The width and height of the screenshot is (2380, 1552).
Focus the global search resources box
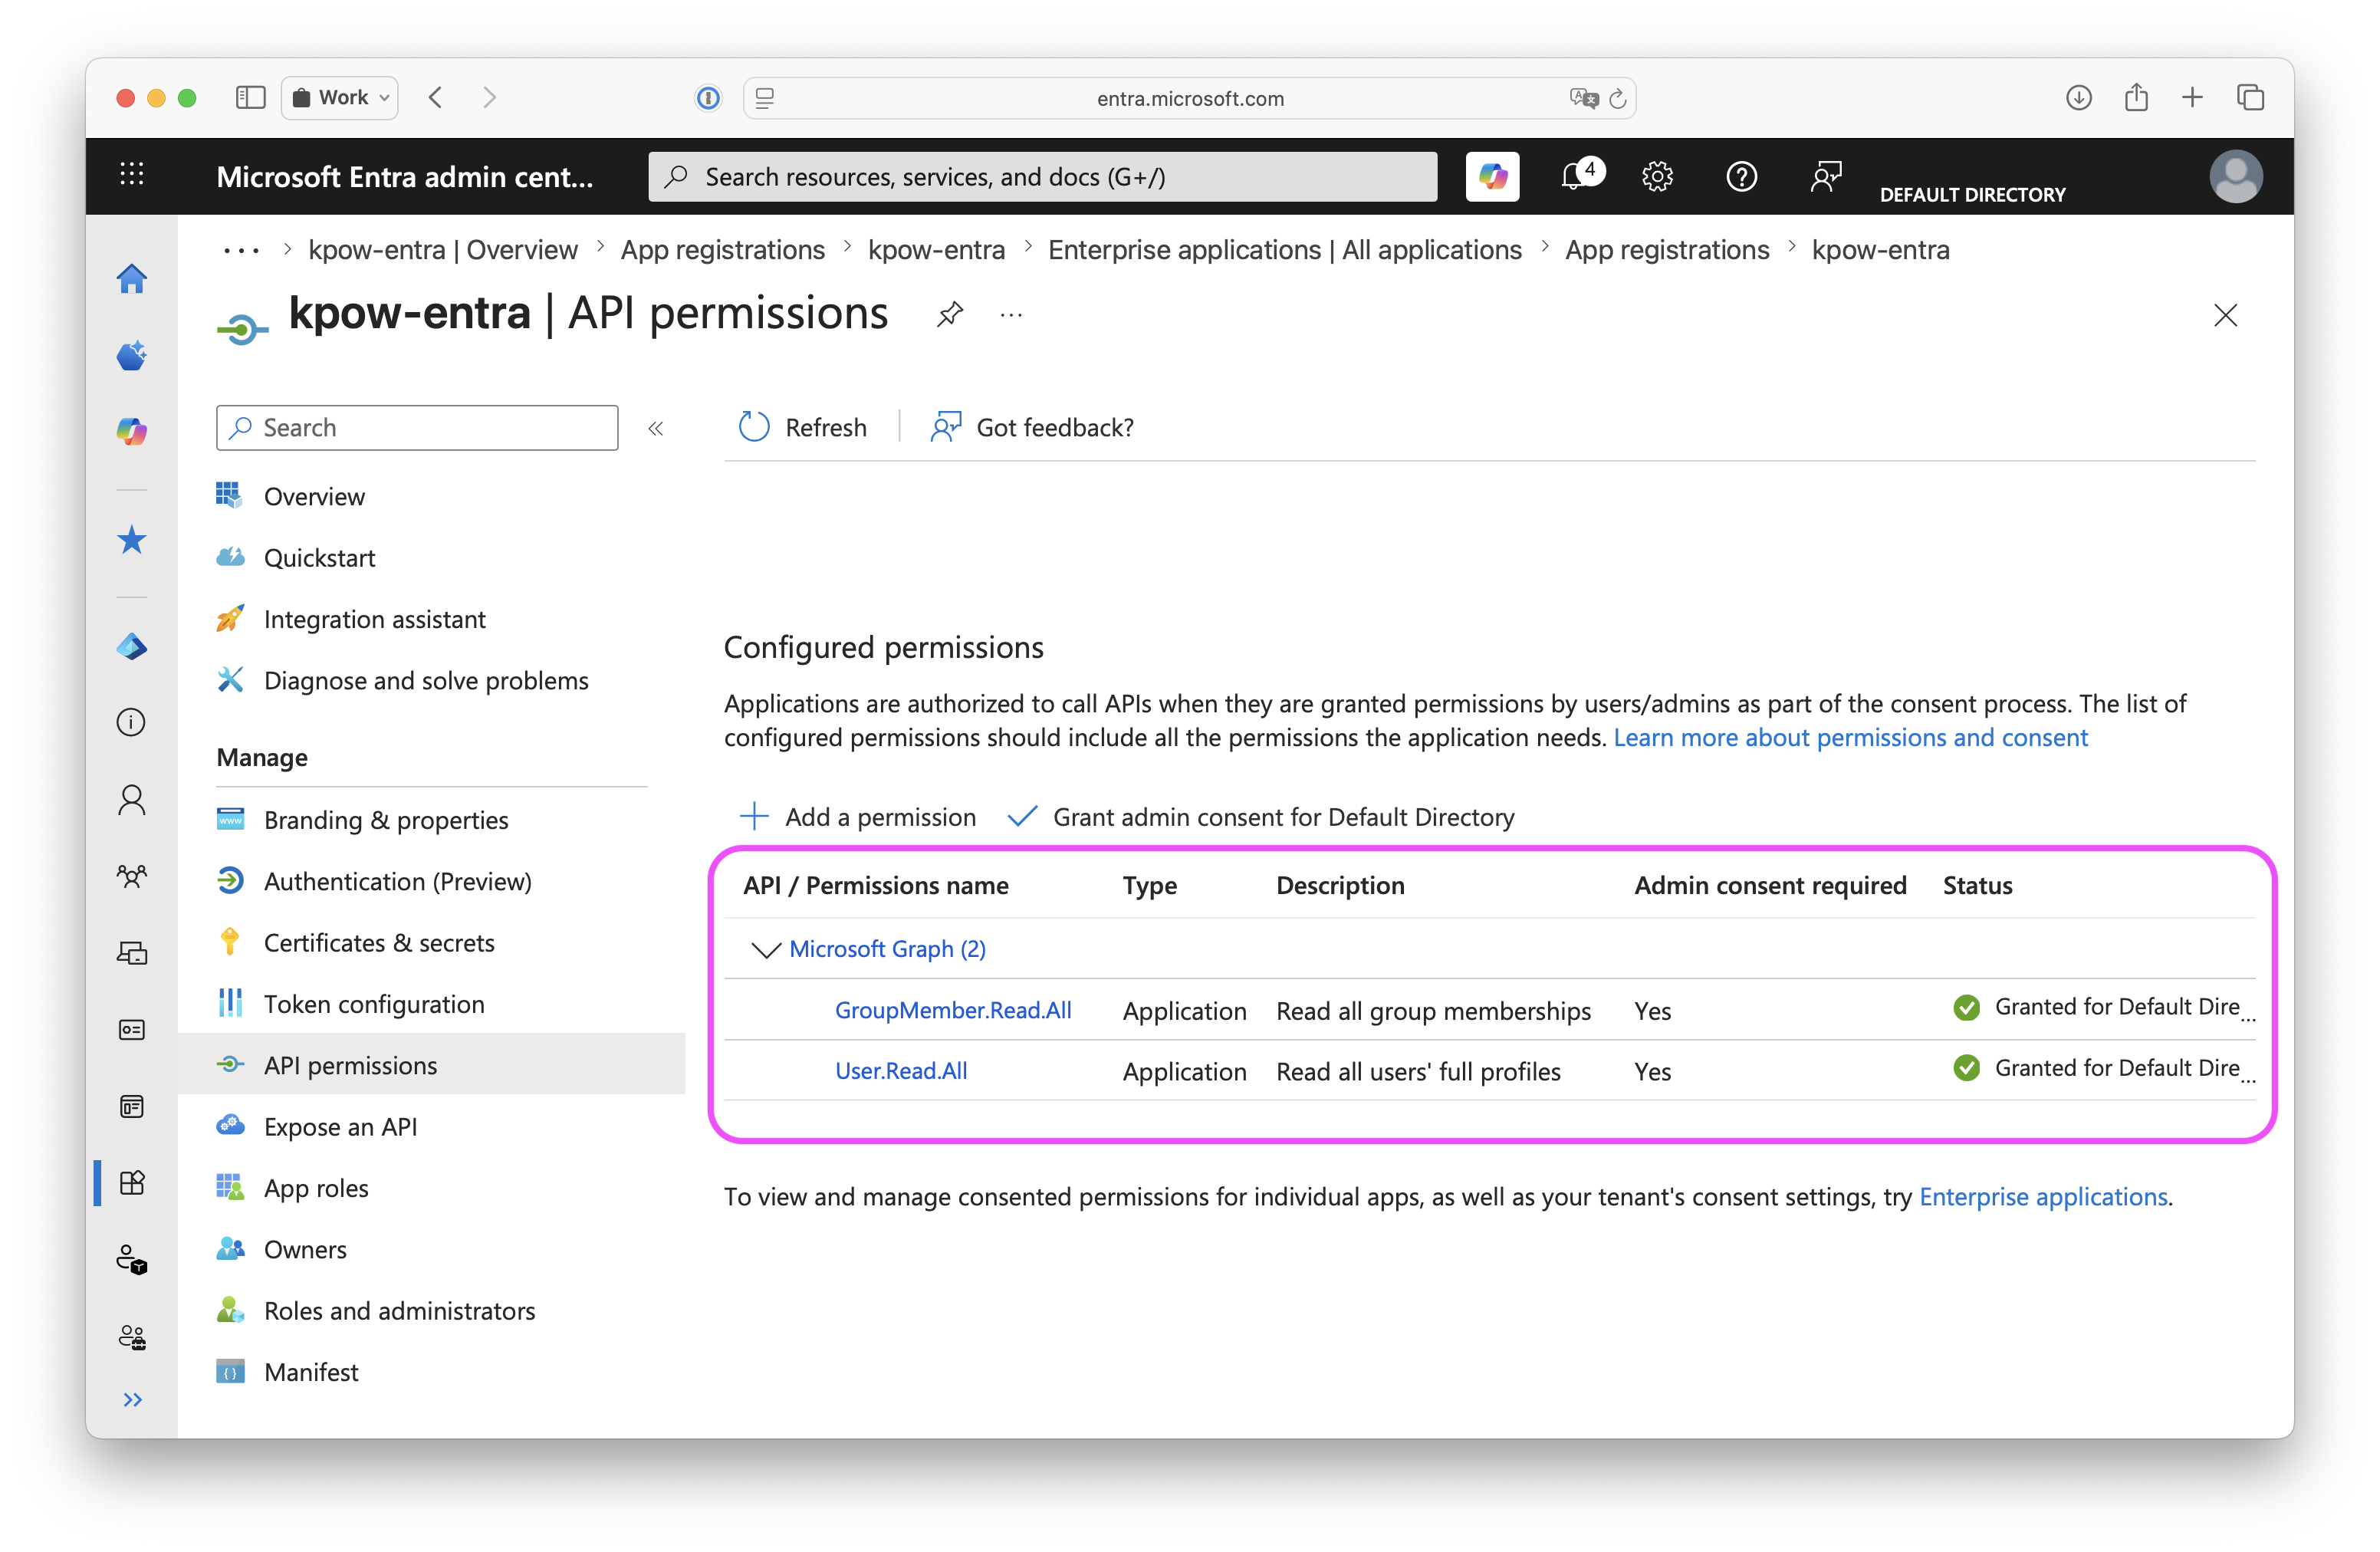[1042, 177]
